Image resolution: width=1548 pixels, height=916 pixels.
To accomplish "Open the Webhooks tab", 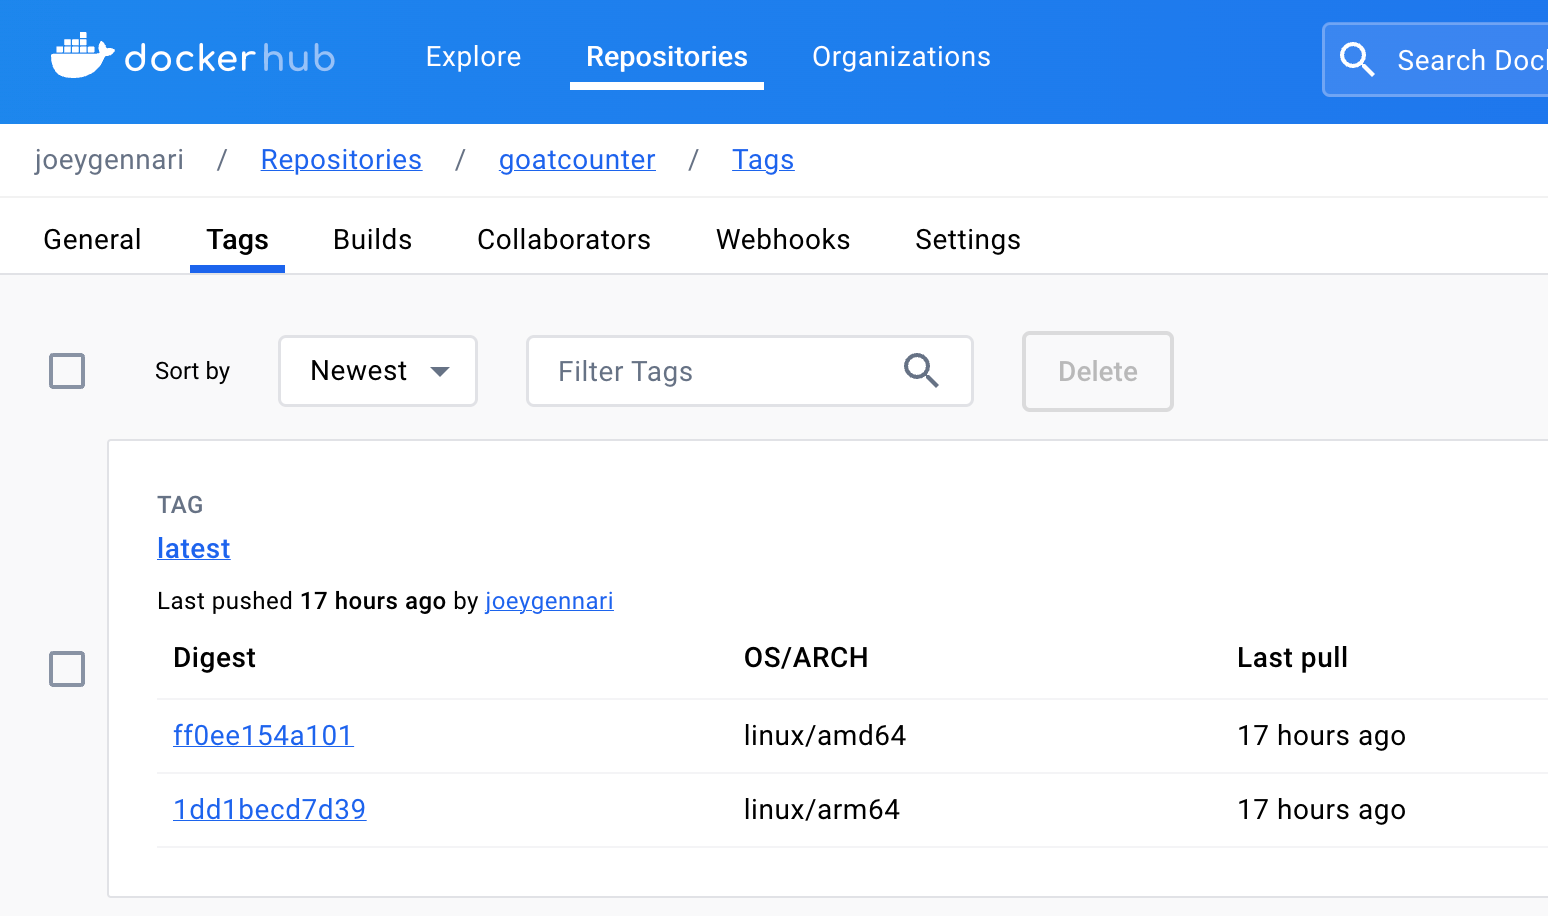I will coord(783,240).
